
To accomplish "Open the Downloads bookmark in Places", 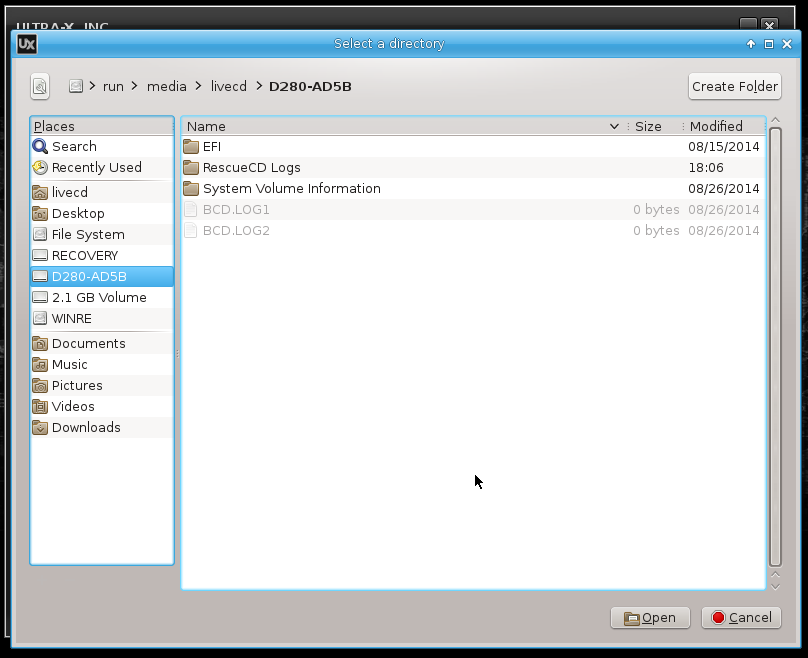I will click(x=85, y=428).
